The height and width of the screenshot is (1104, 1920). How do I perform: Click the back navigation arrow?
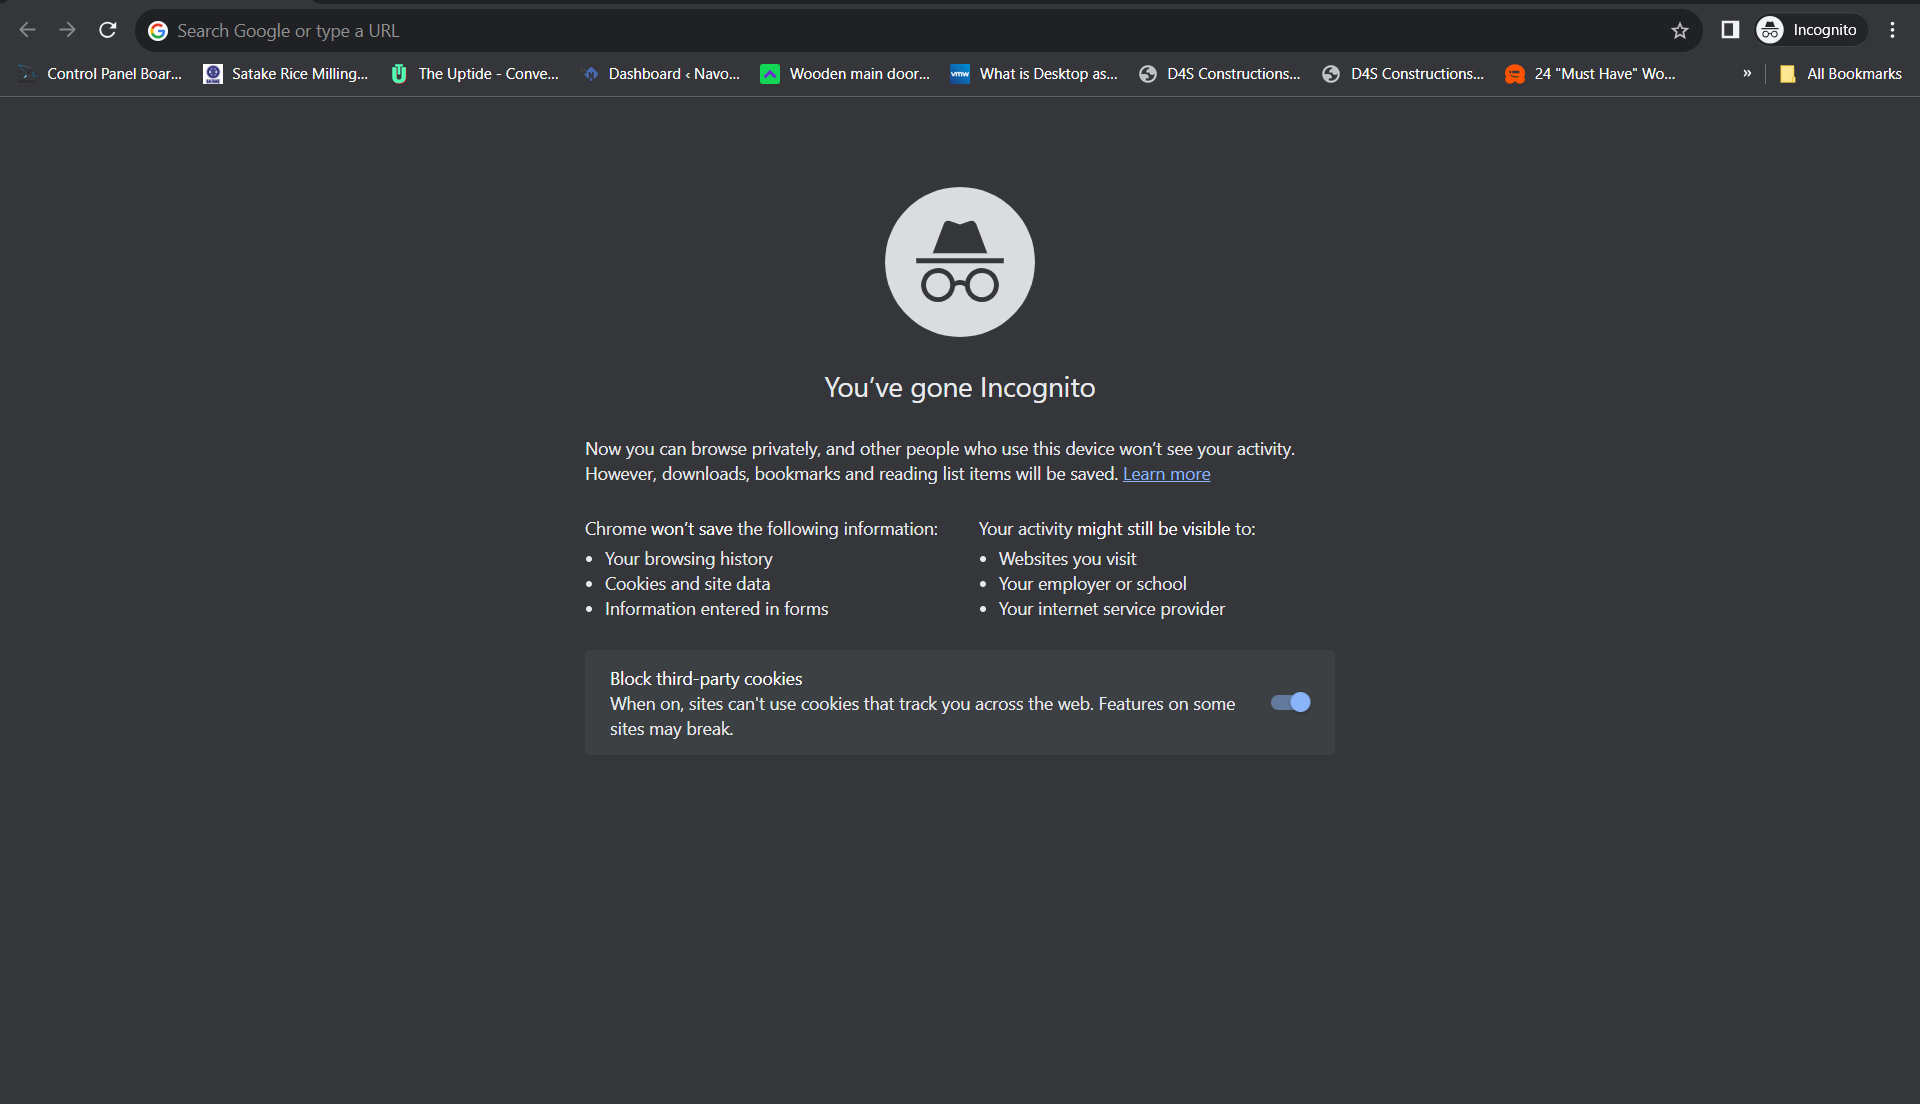coord(28,30)
